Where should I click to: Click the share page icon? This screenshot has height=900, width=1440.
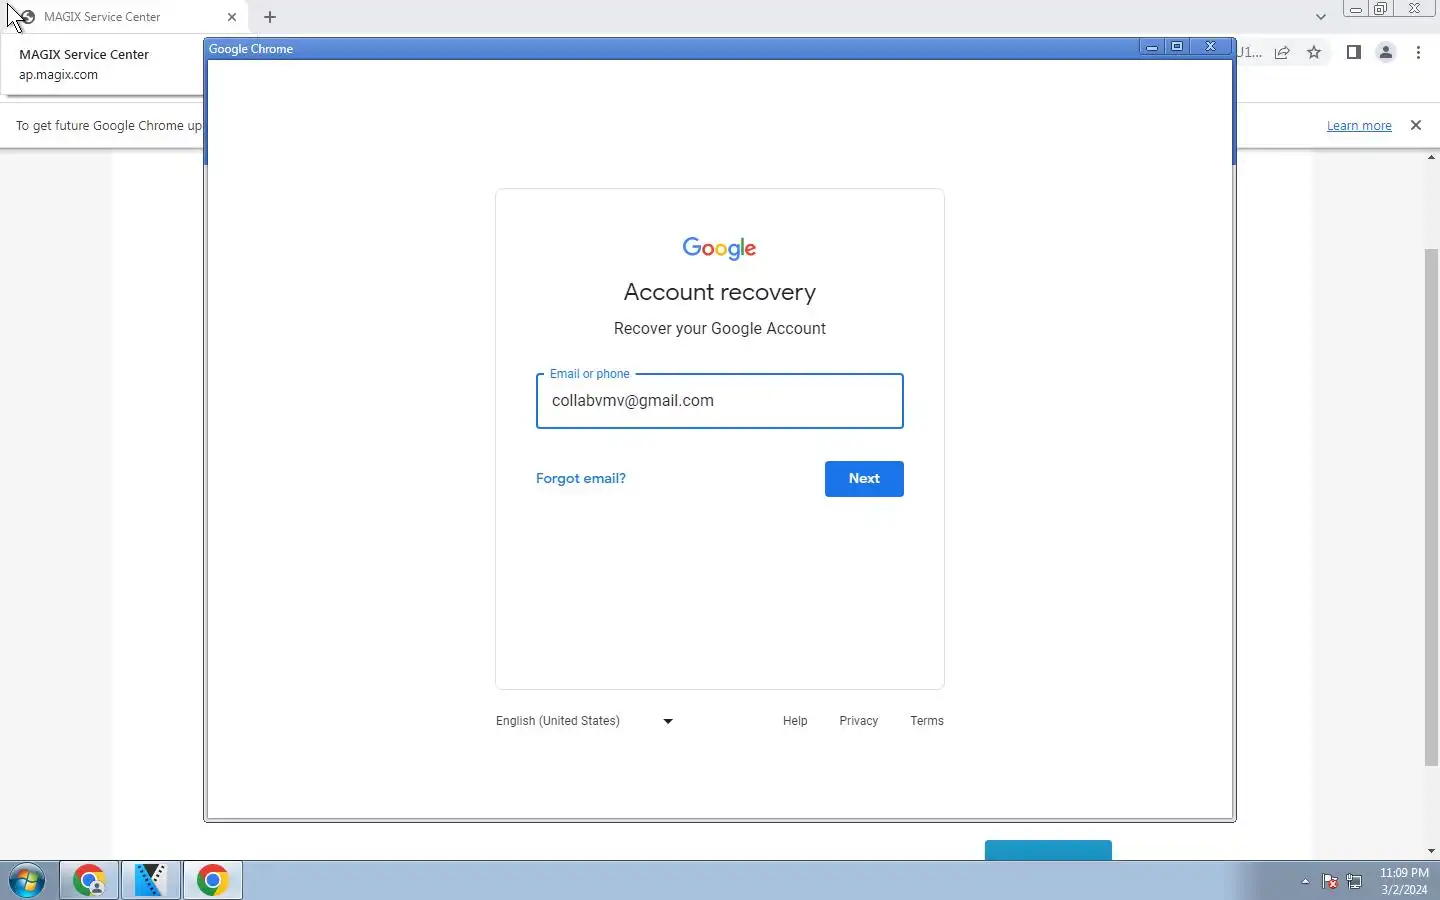1282,53
